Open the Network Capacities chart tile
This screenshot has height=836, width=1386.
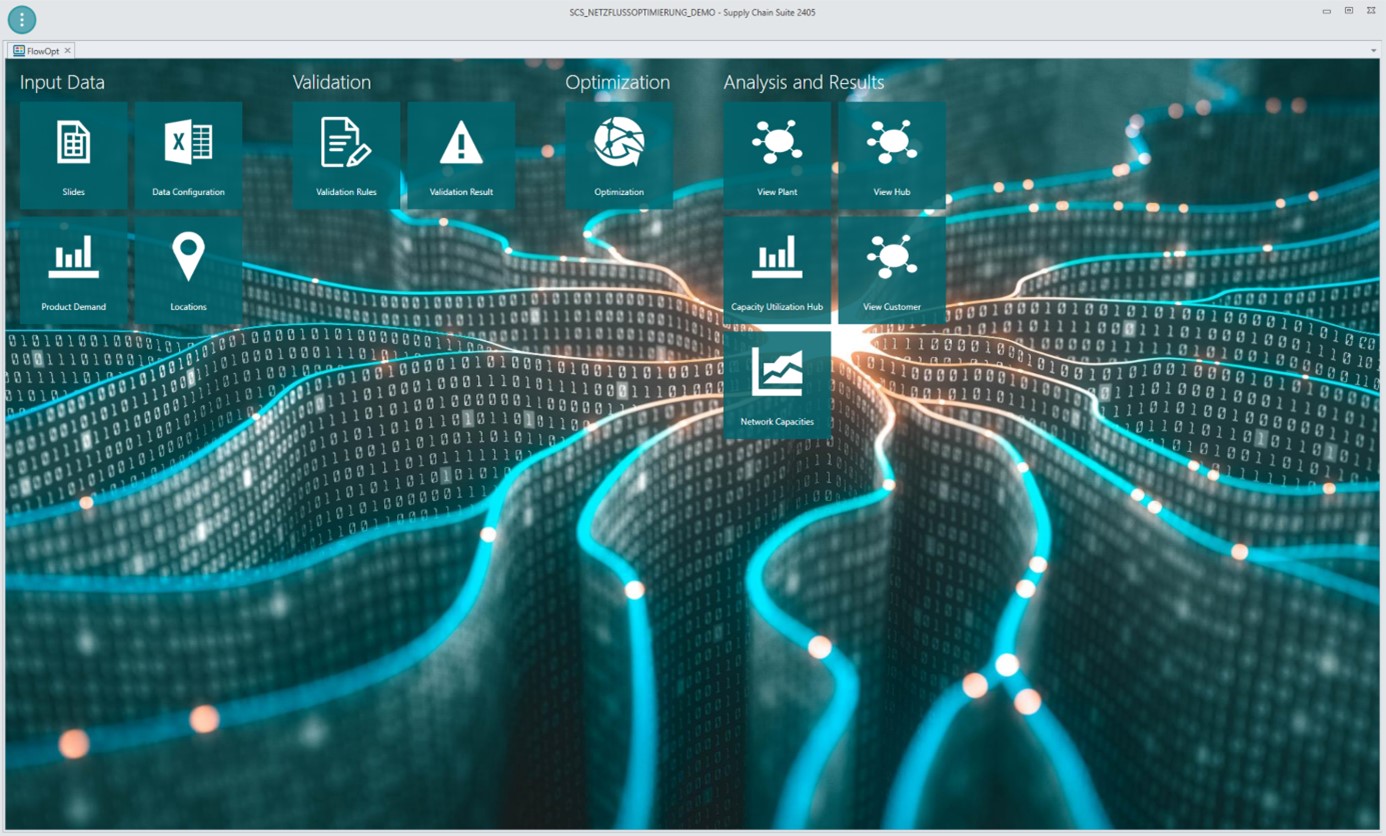pyautogui.click(x=777, y=385)
